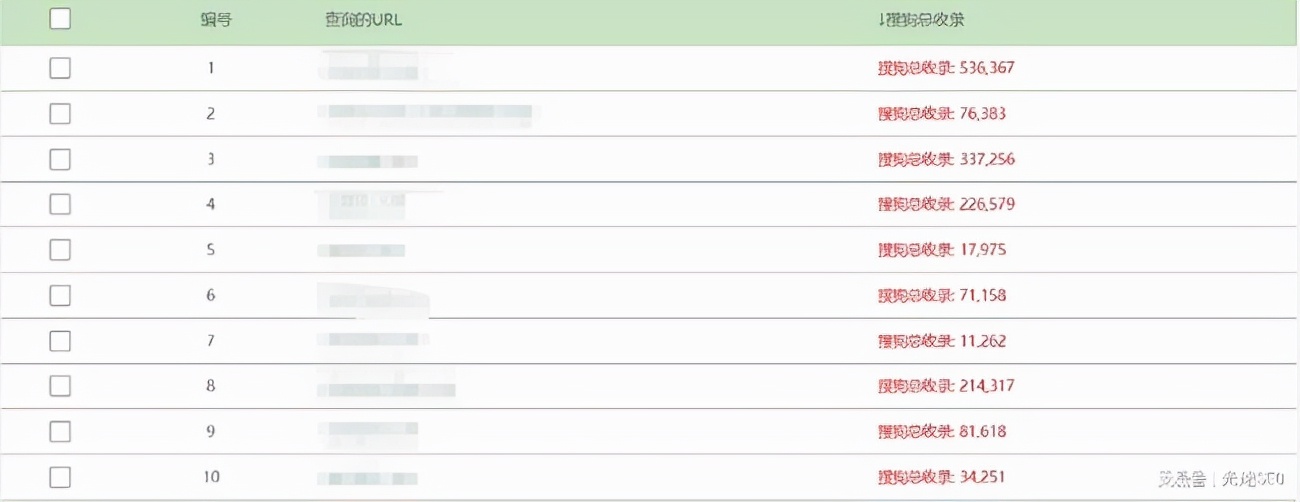Tick the checkbox in row 5
The image size is (1300, 502).
(60, 250)
